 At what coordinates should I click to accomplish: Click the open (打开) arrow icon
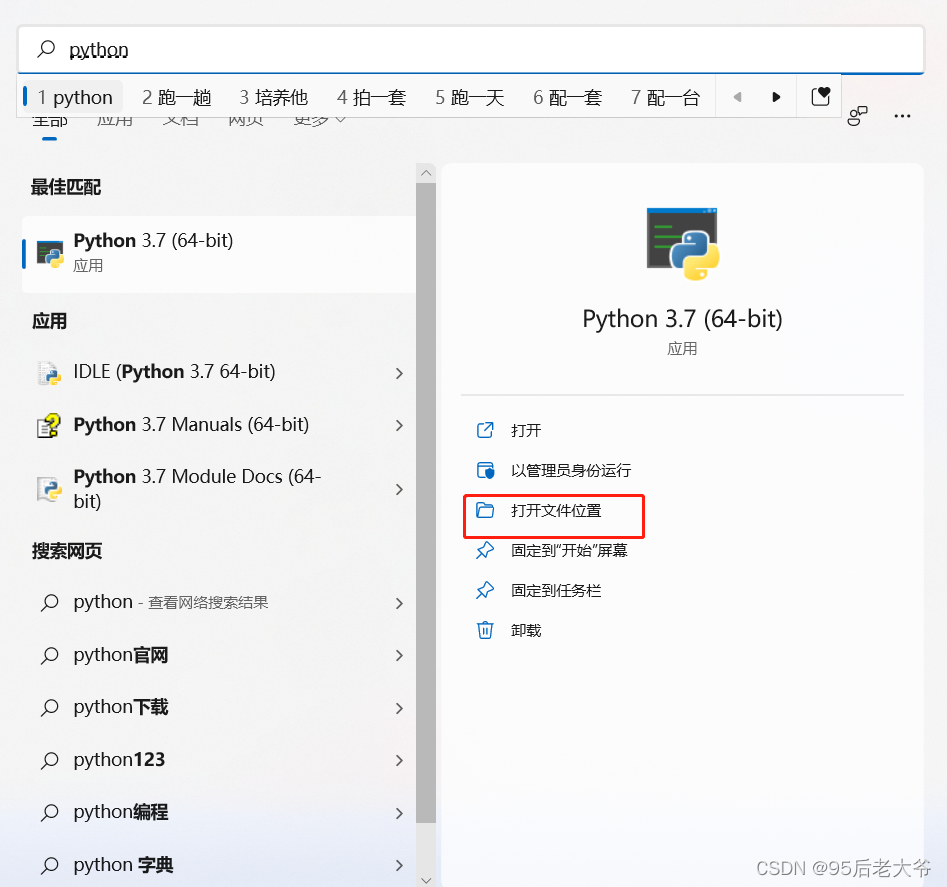click(x=485, y=430)
